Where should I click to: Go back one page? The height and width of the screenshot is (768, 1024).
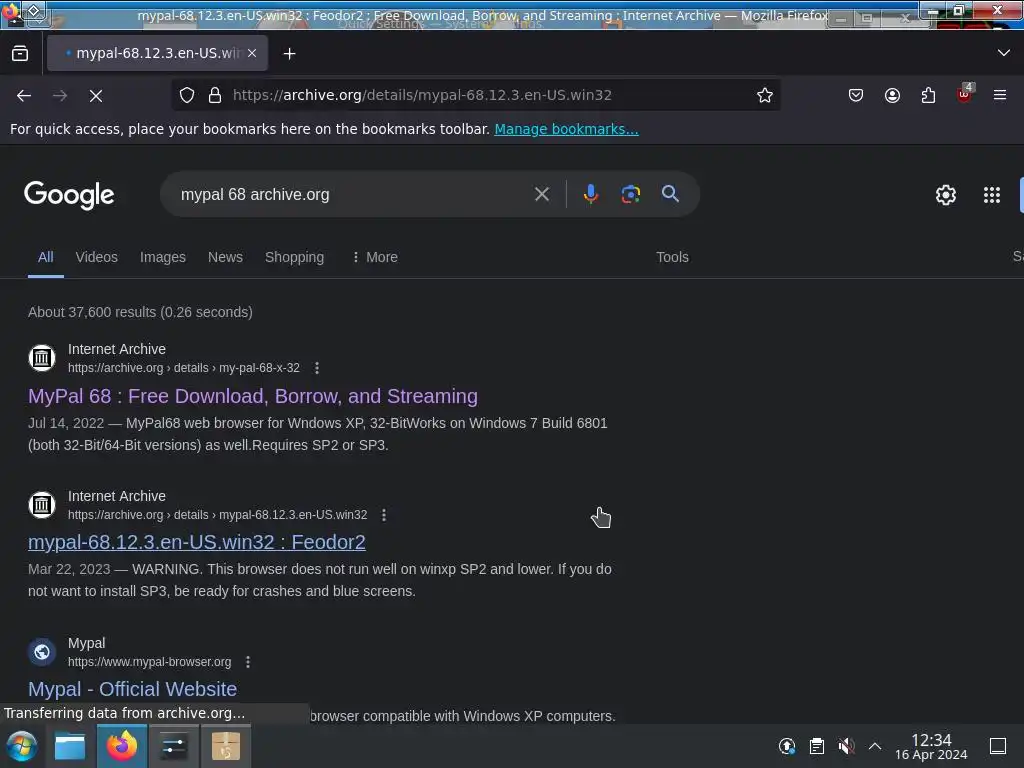click(x=24, y=96)
